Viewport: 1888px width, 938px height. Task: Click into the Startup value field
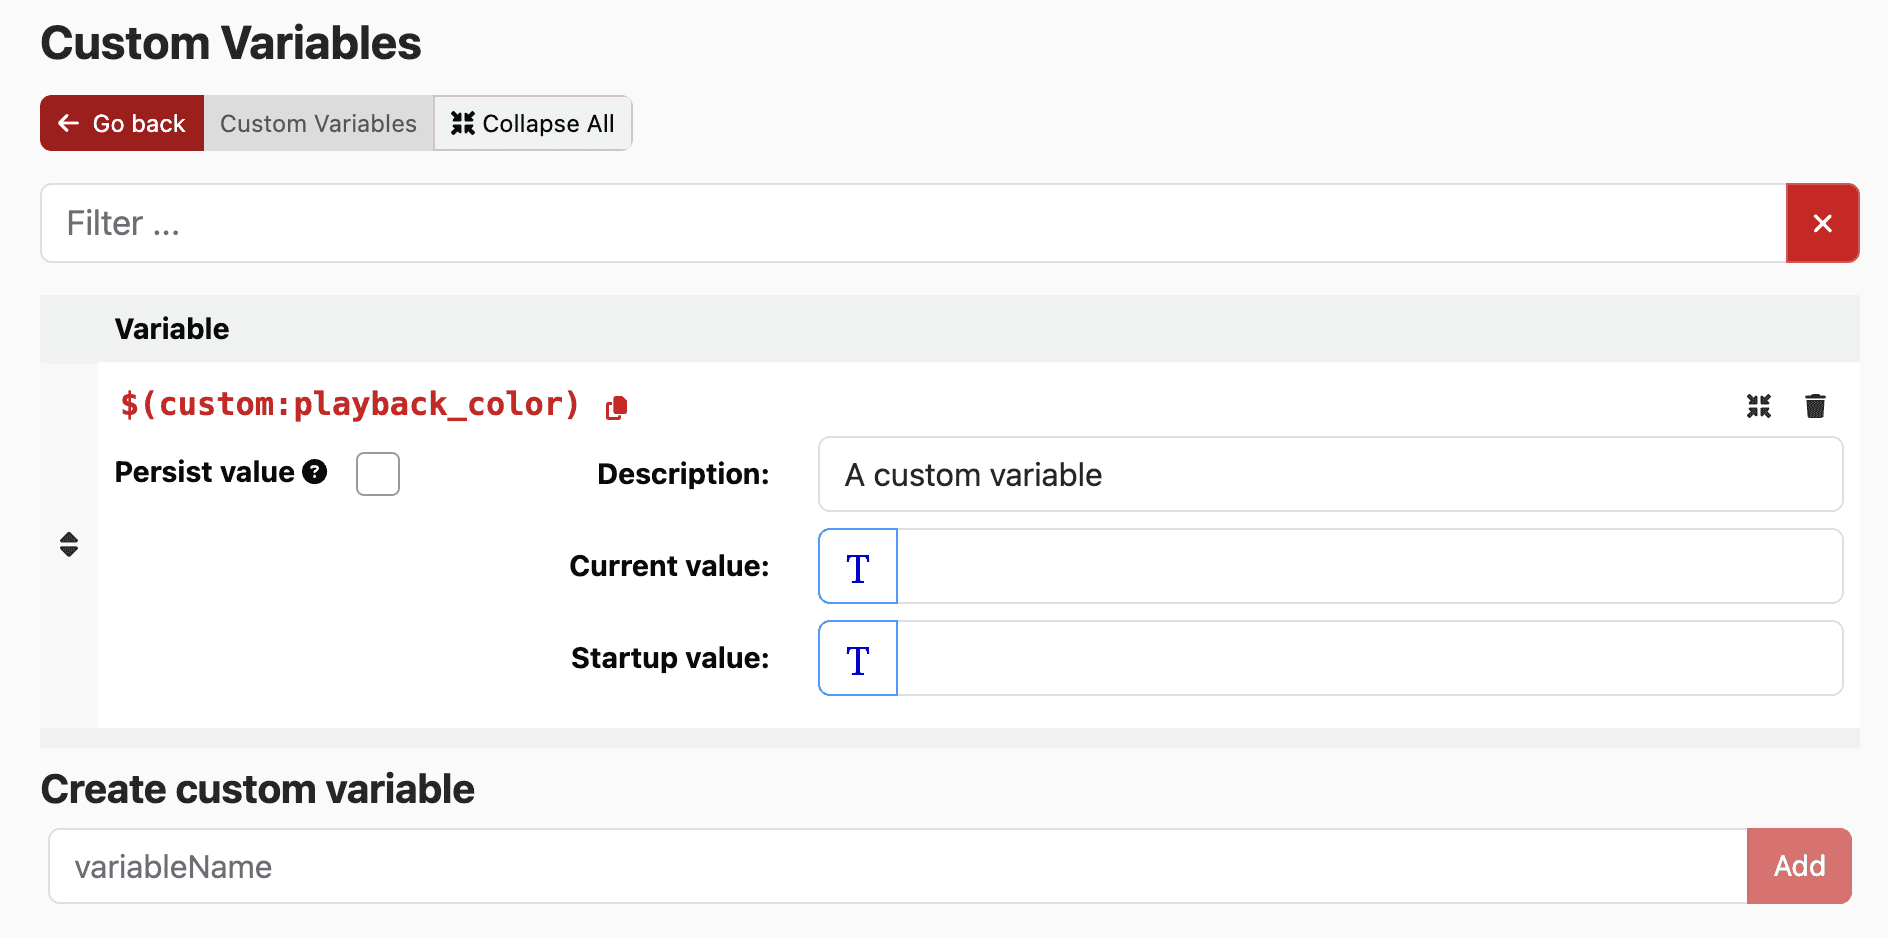point(1368,659)
